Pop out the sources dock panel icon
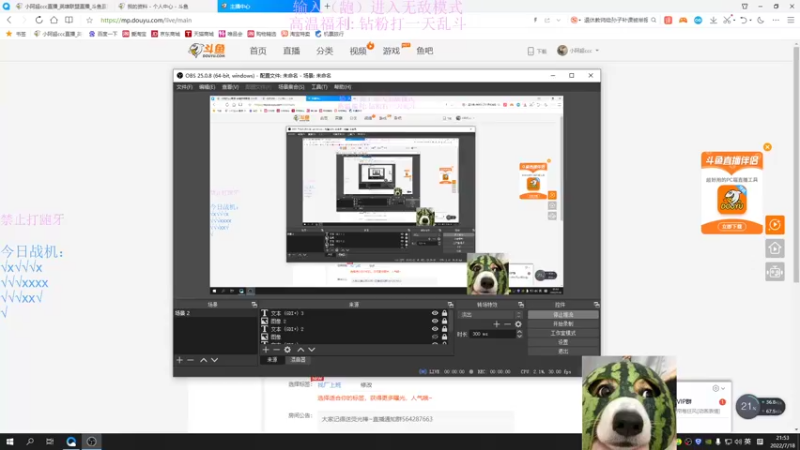The height and width of the screenshot is (450, 800). [450, 305]
